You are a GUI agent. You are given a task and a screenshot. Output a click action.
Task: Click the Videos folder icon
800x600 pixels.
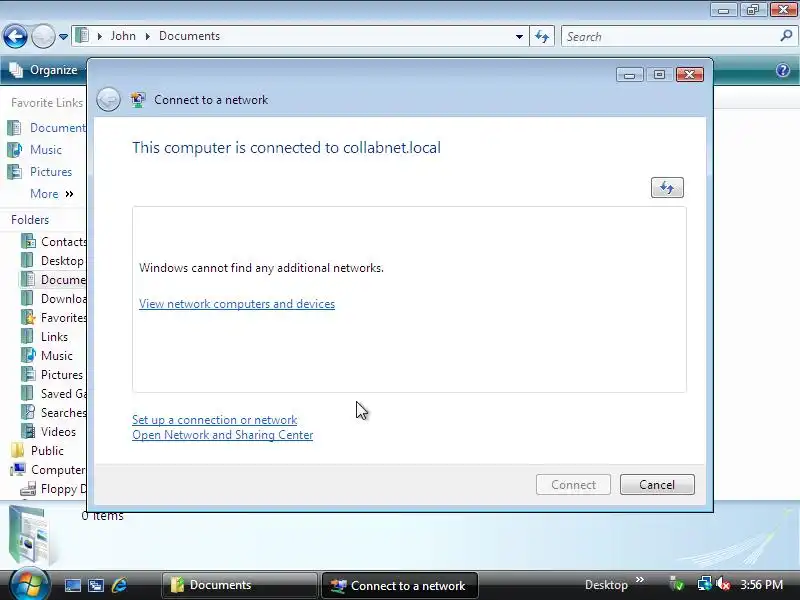[28, 432]
